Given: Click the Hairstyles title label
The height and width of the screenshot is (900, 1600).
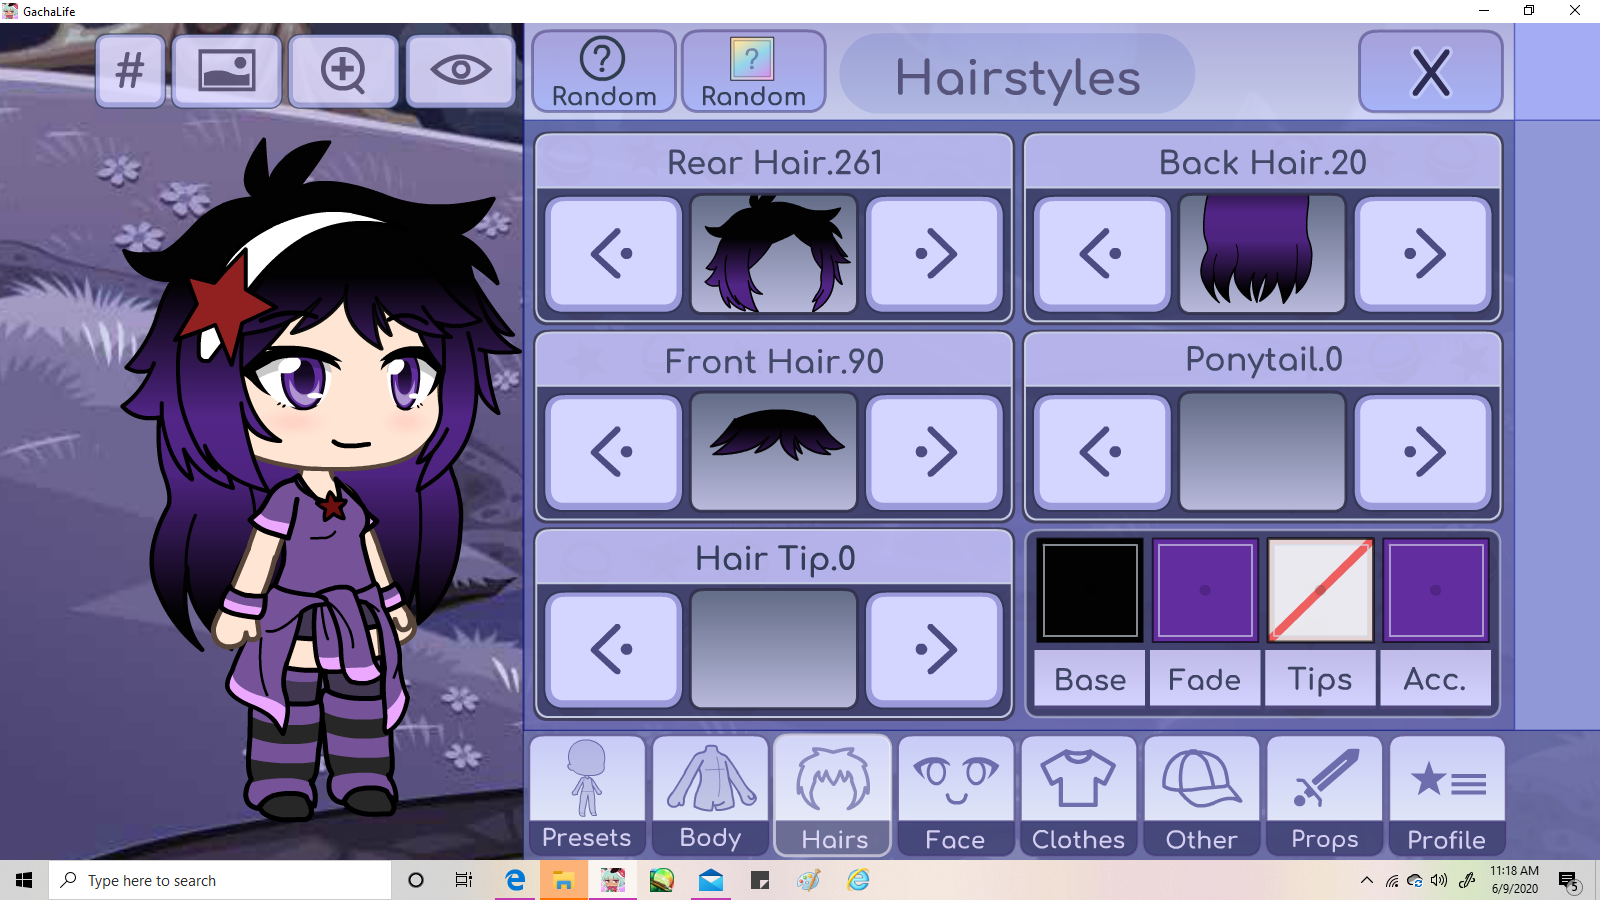Looking at the screenshot, I should [x=1018, y=76].
